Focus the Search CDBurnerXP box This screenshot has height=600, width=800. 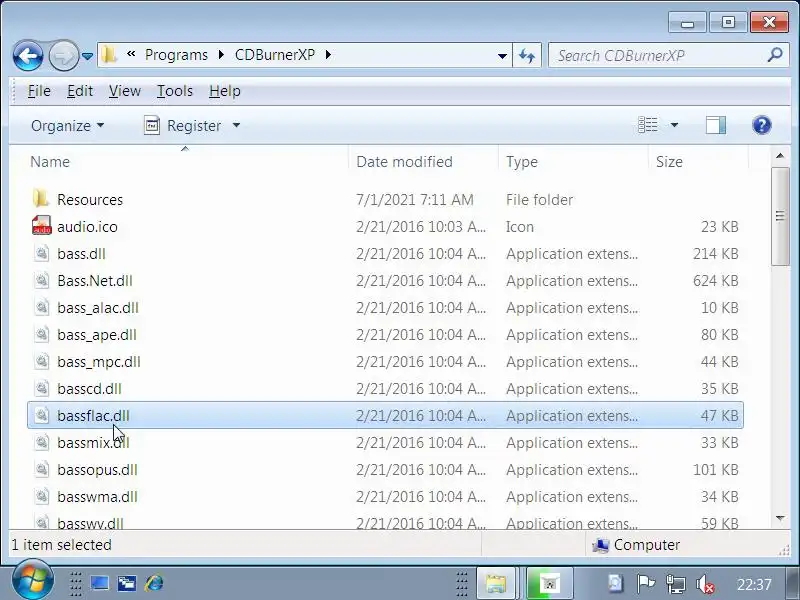658,56
